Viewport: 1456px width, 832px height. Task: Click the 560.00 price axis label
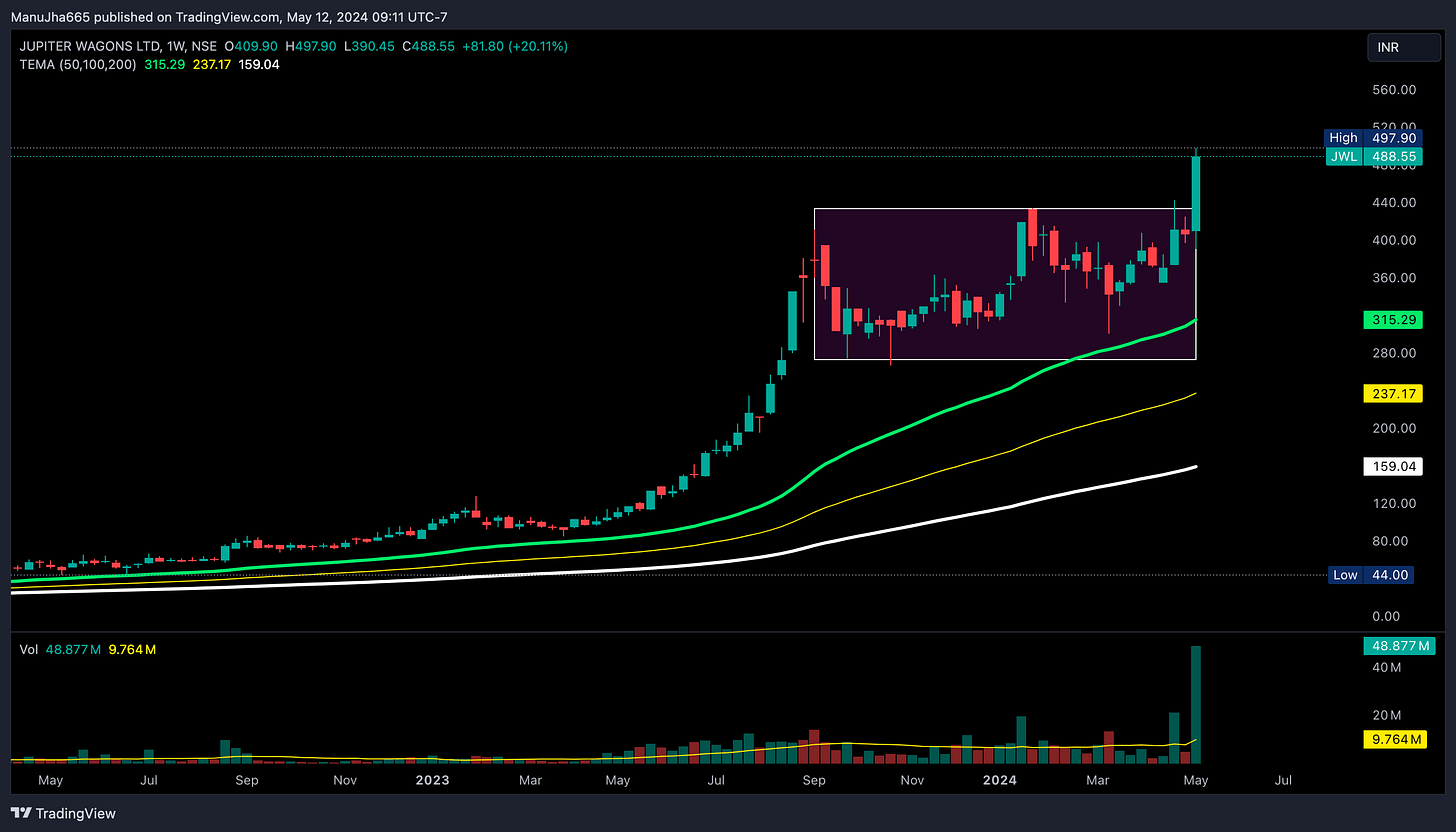click(1393, 90)
